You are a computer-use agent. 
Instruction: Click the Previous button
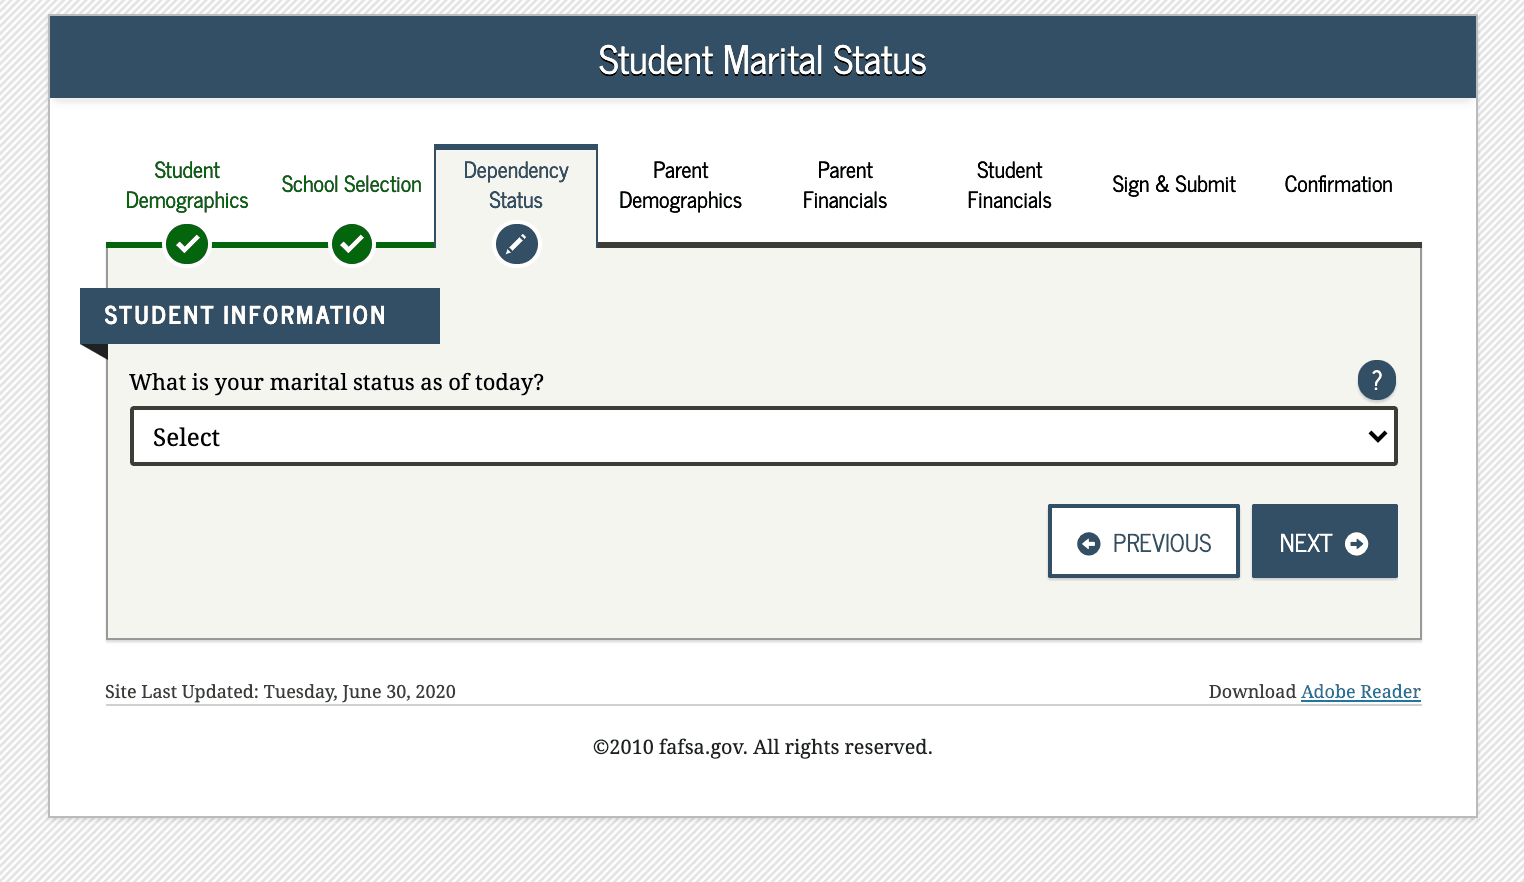(x=1143, y=541)
